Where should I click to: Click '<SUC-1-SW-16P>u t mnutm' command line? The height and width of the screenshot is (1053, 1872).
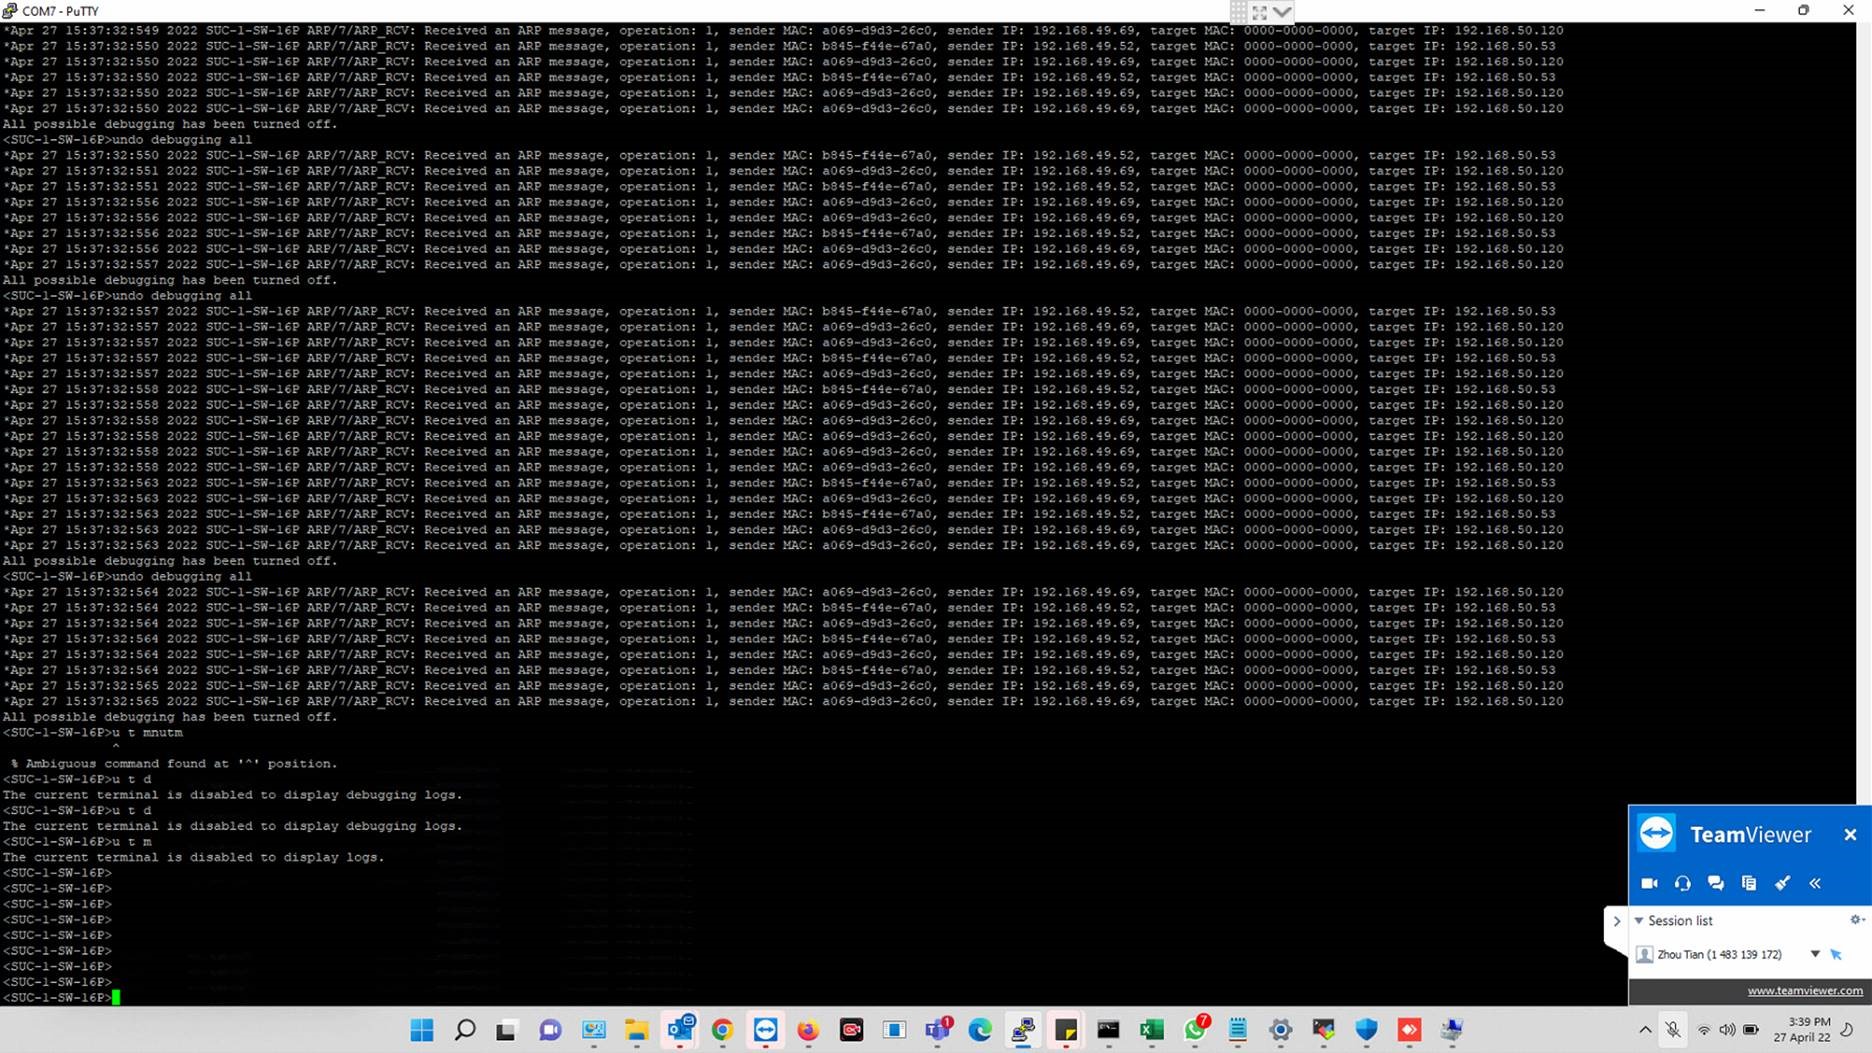[93, 733]
